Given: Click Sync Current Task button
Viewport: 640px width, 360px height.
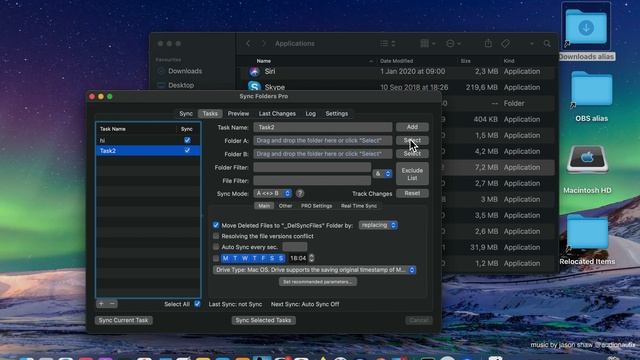Looking at the screenshot, I should [x=123, y=320].
